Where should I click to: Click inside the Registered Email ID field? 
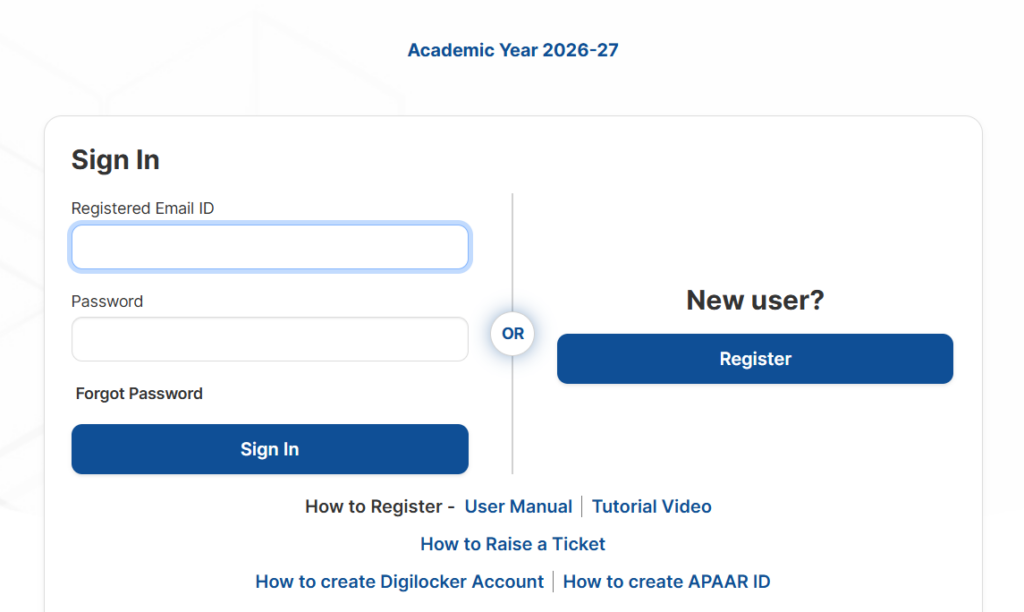click(x=269, y=246)
